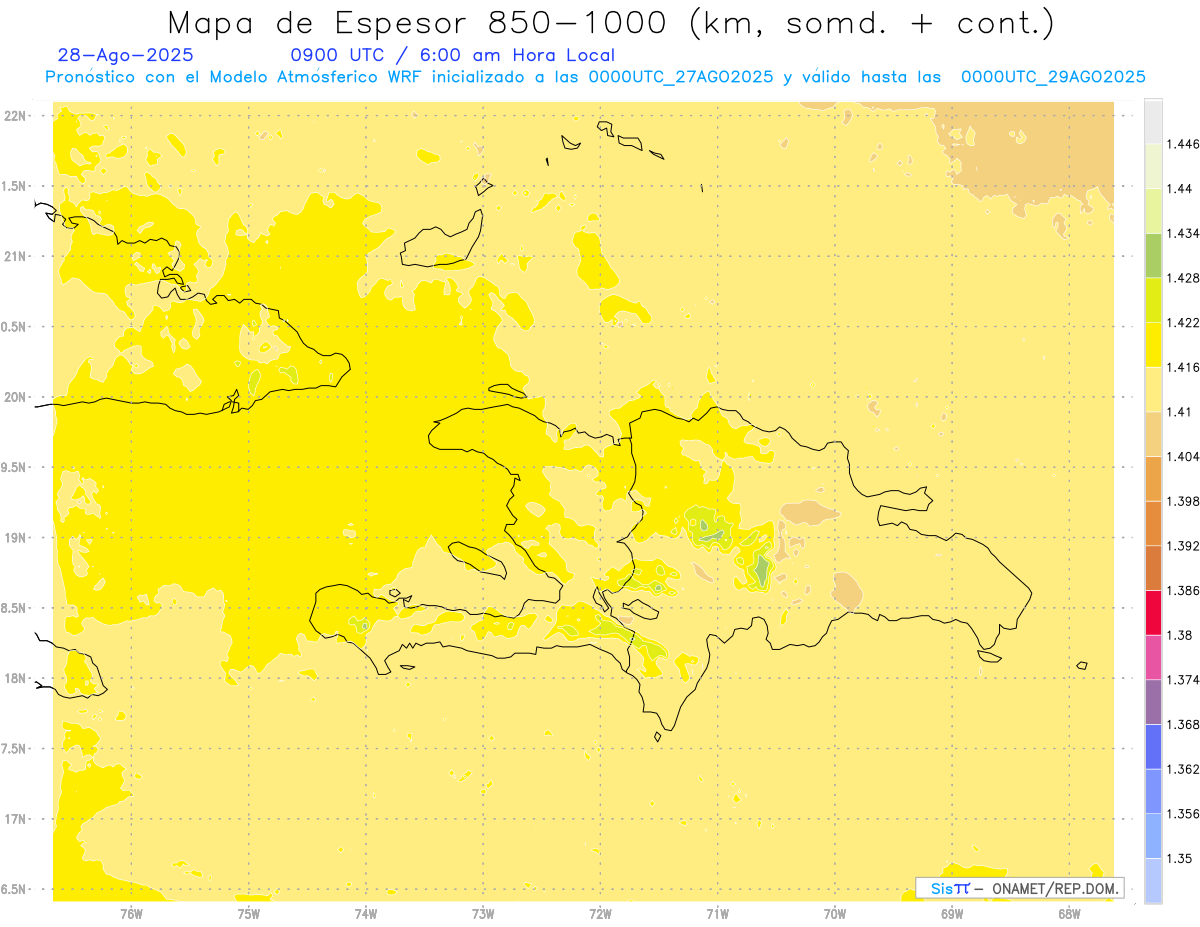Click the 21N latitude label
This screenshot has height=927, width=1200.
point(17,256)
